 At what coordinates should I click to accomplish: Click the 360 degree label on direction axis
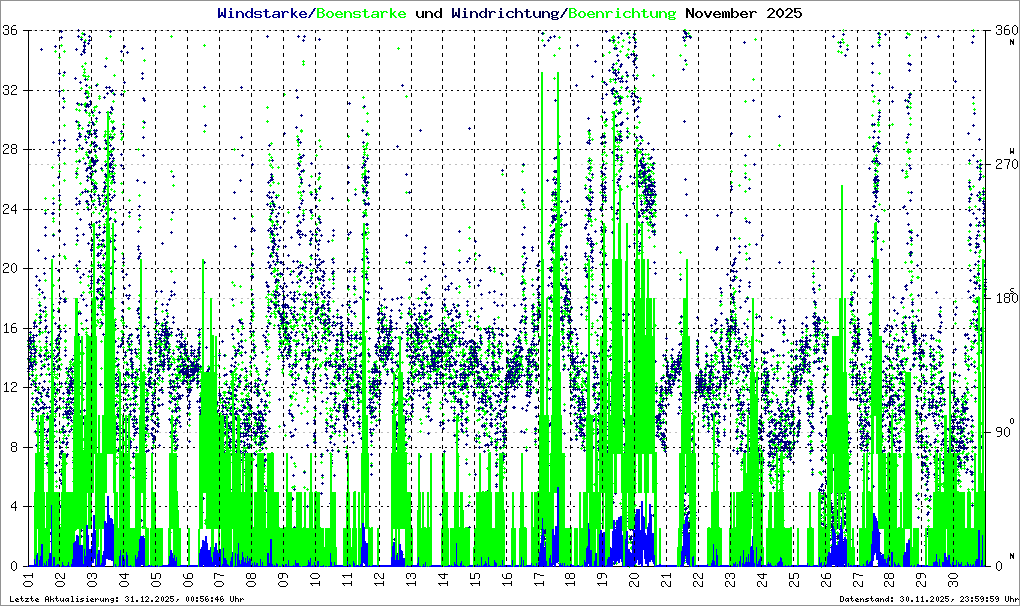(1006, 31)
